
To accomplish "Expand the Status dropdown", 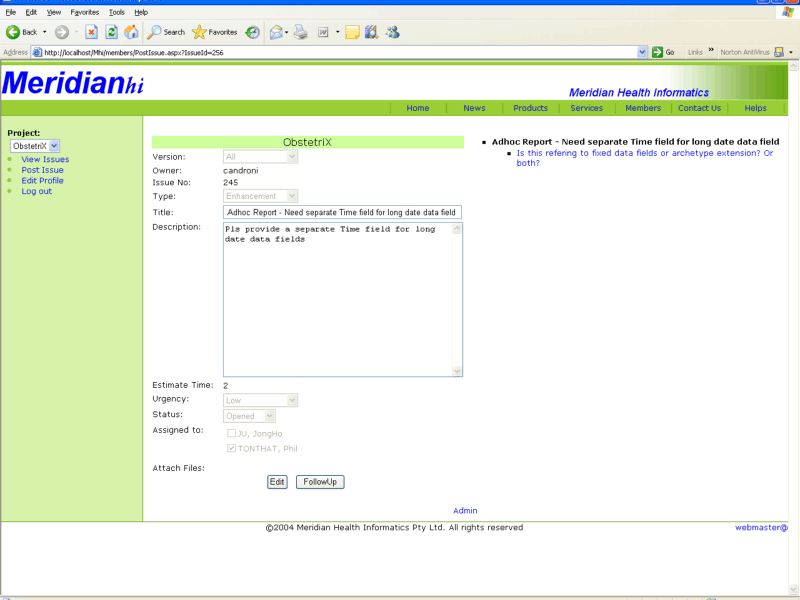I will tap(250, 416).
